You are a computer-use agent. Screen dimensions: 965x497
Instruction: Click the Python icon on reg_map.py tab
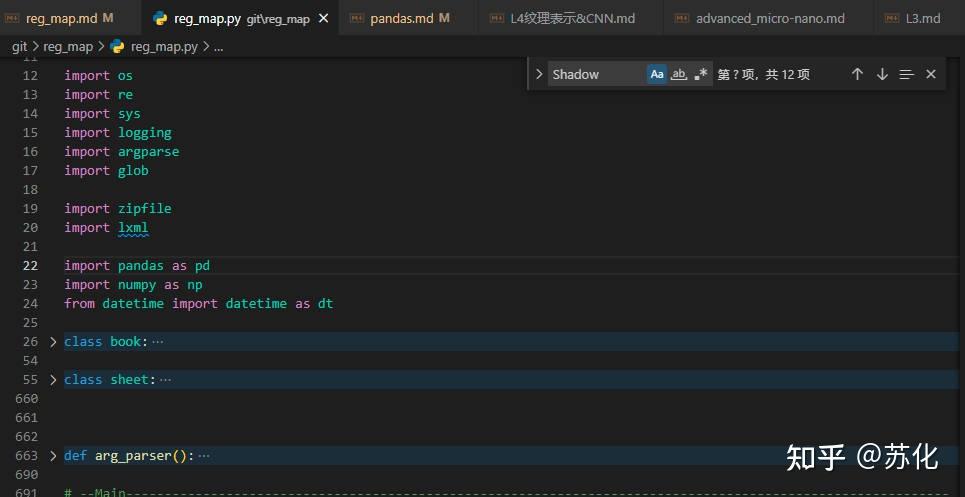(x=160, y=18)
